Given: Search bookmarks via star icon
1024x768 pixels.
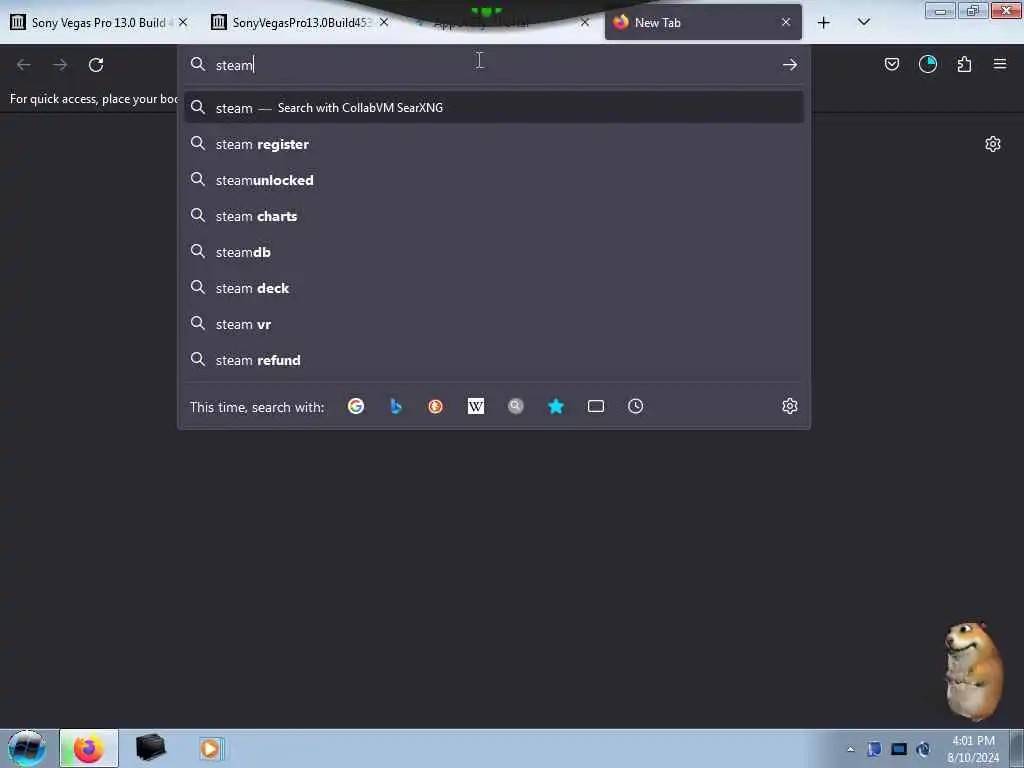Looking at the screenshot, I should [x=556, y=406].
